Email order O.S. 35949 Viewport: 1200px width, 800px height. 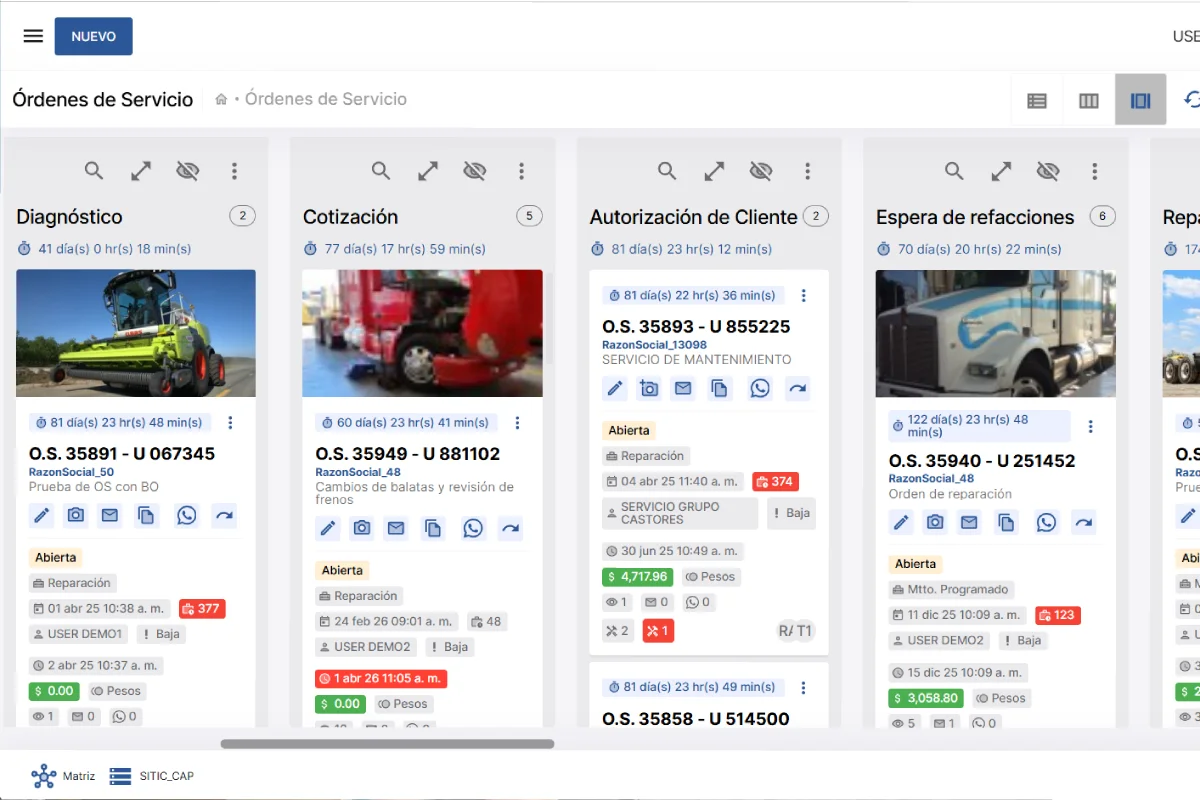(396, 528)
